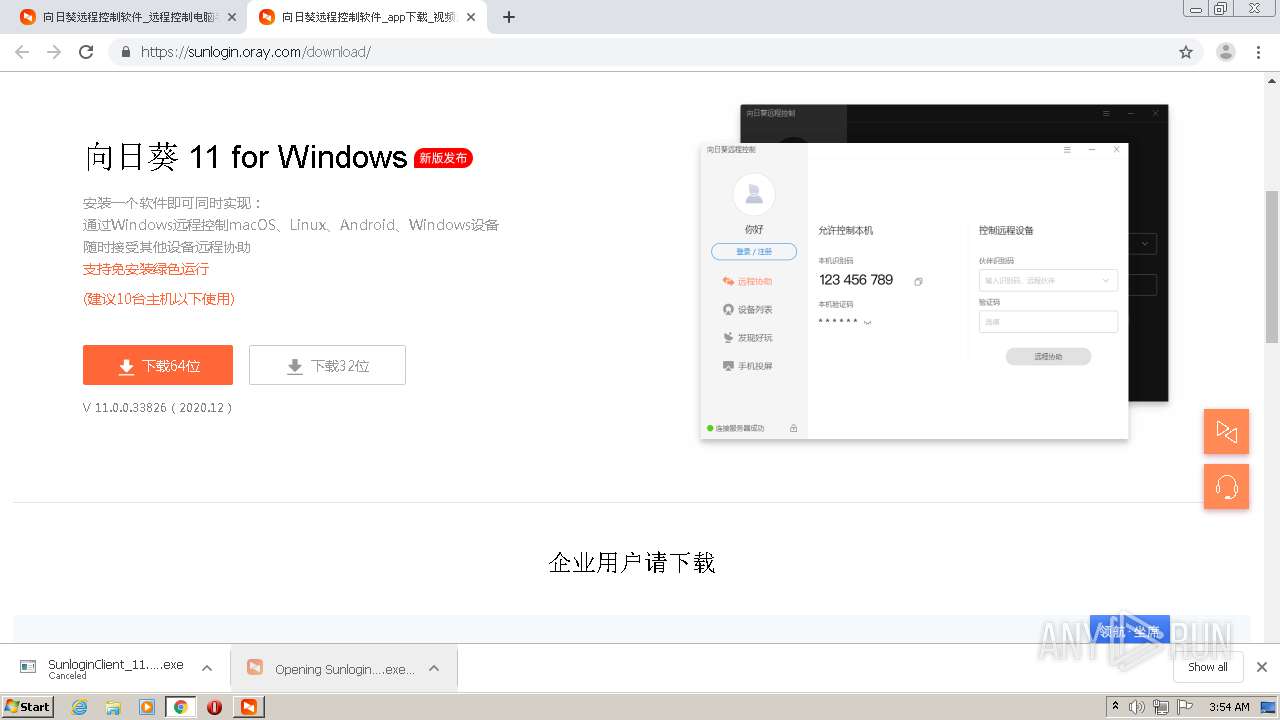The width and height of the screenshot is (1280, 720).
Task: Click the enterprise users download heading
Action: (632, 563)
